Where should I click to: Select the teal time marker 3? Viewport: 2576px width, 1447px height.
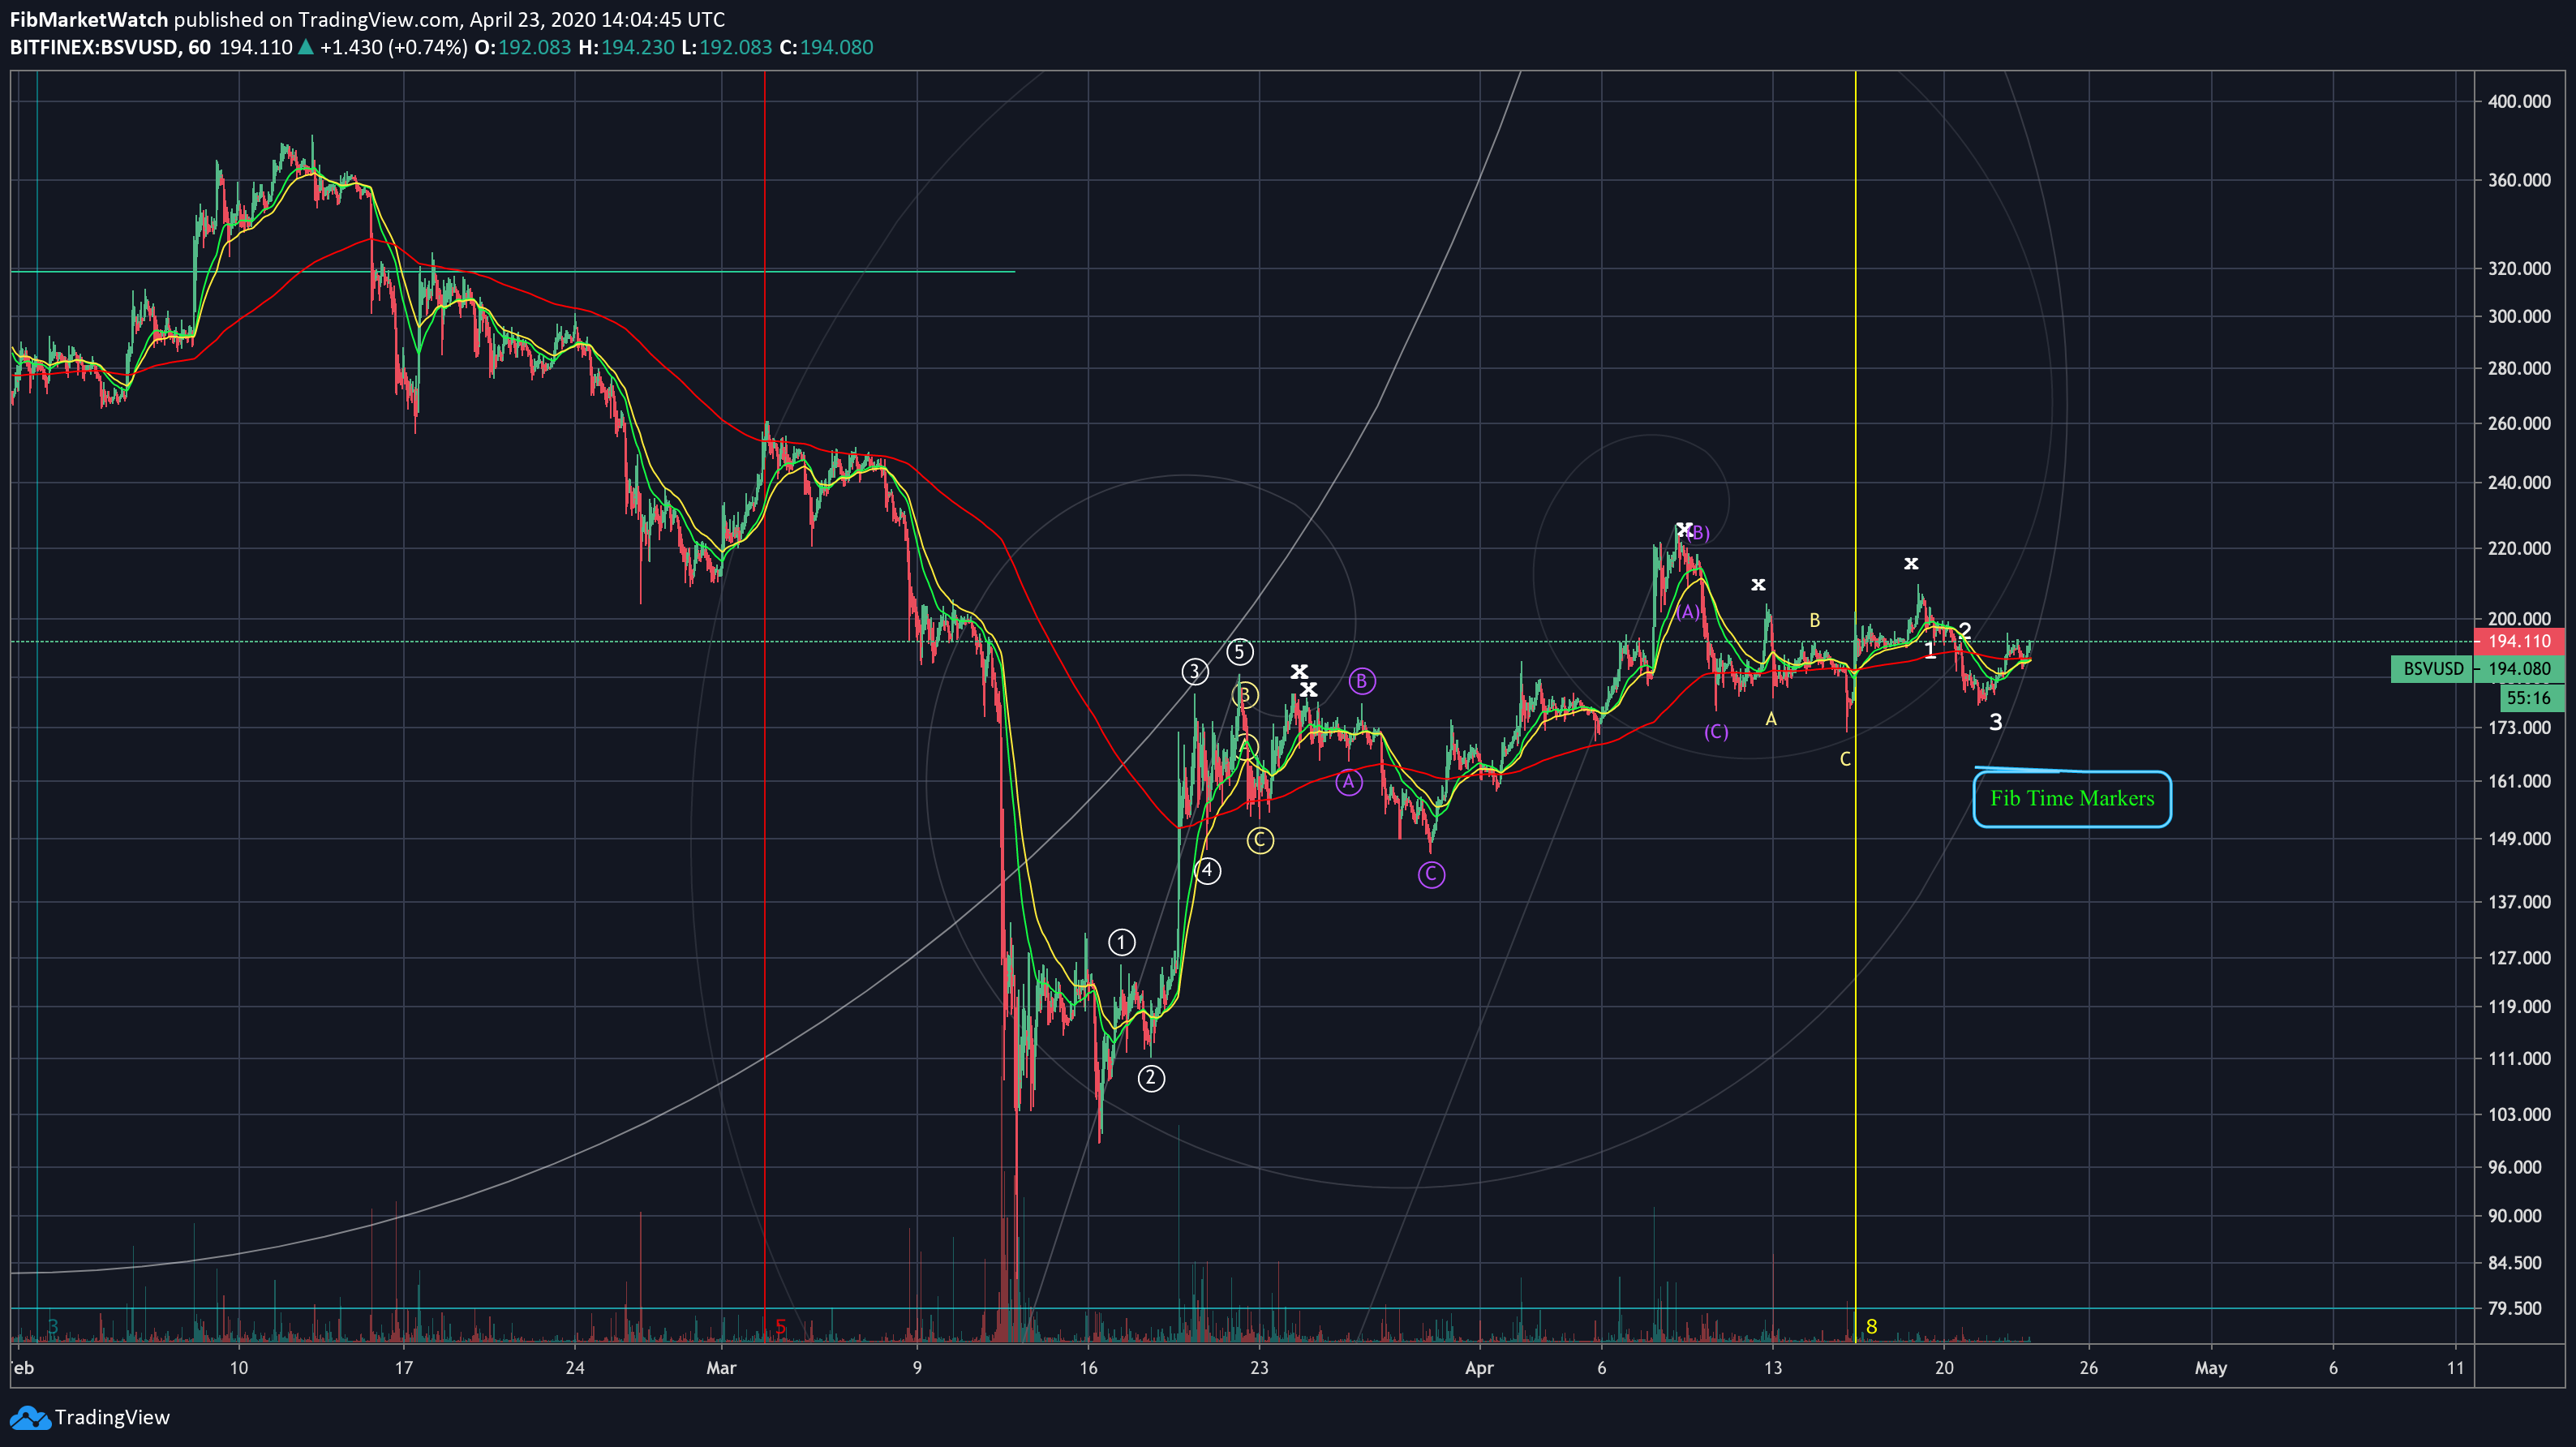(x=53, y=1326)
